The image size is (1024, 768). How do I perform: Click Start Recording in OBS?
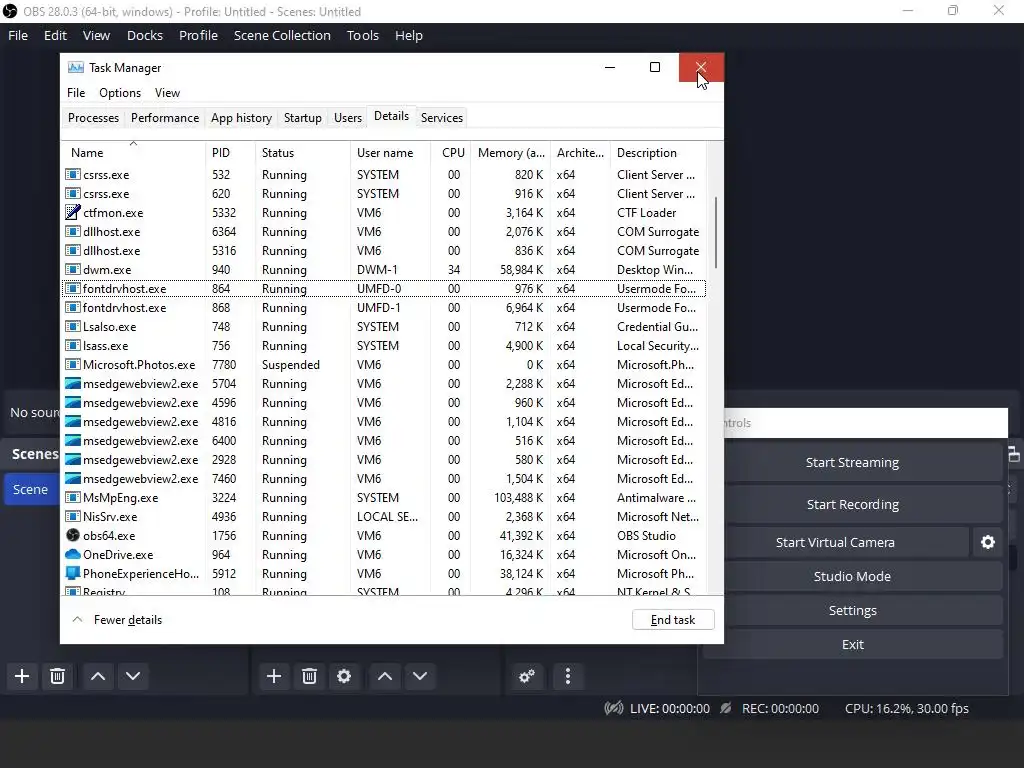[852, 504]
